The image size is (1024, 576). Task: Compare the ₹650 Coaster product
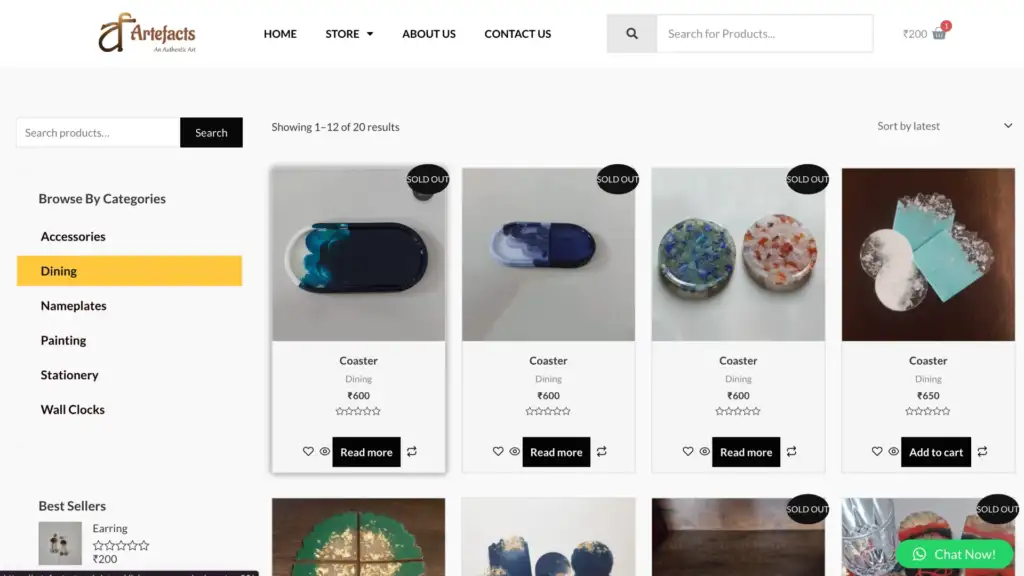pos(982,451)
